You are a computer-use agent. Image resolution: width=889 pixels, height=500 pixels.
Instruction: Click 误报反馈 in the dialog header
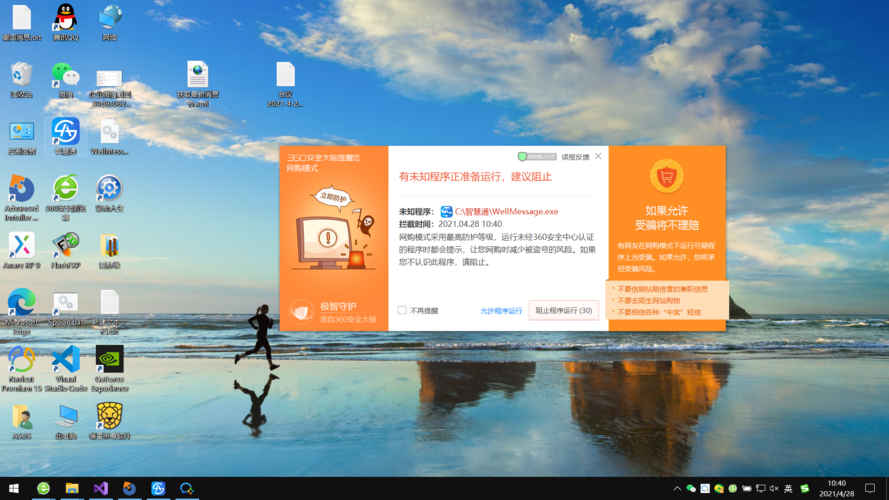pos(575,157)
